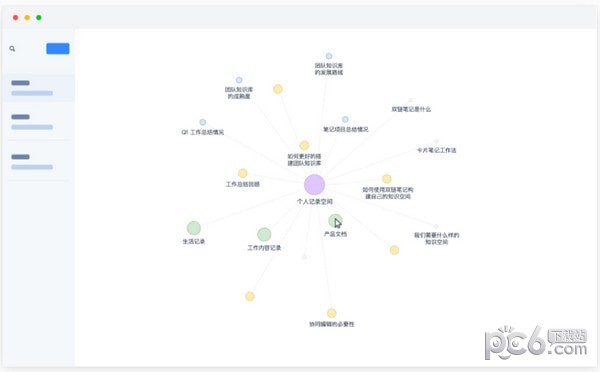Image resolution: width=600 pixels, height=372 pixels.
Task: Click the blue button beside search
Action: pos(58,49)
